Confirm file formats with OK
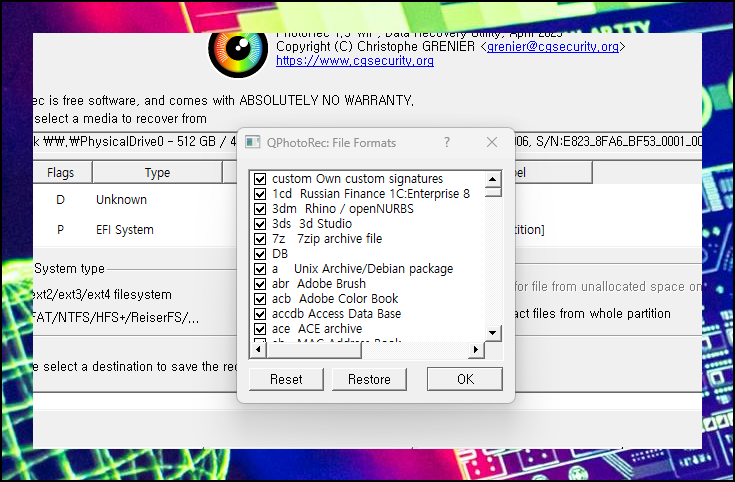The height and width of the screenshot is (482, 735). click(x=465, y=379)
